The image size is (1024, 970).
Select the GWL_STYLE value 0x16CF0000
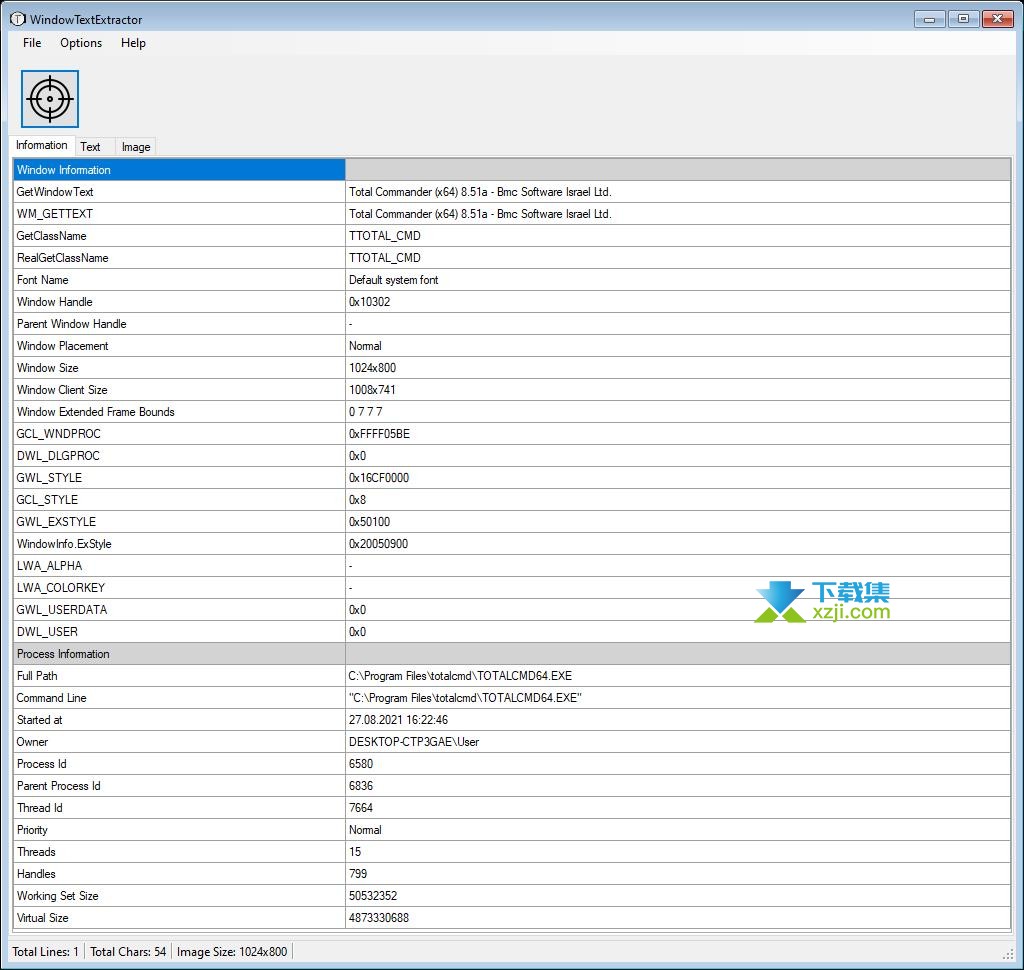379,477
